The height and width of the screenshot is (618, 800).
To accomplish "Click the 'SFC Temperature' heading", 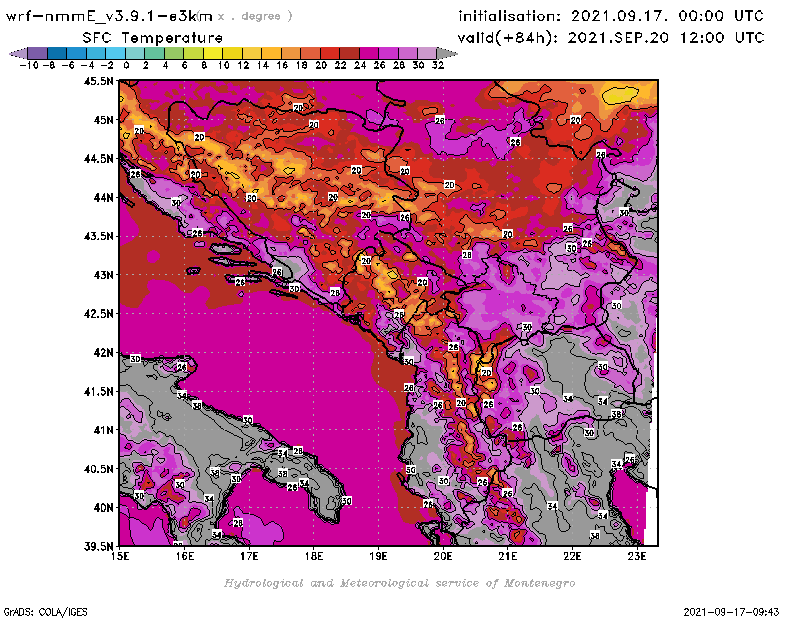I will (x=153, y=38).
